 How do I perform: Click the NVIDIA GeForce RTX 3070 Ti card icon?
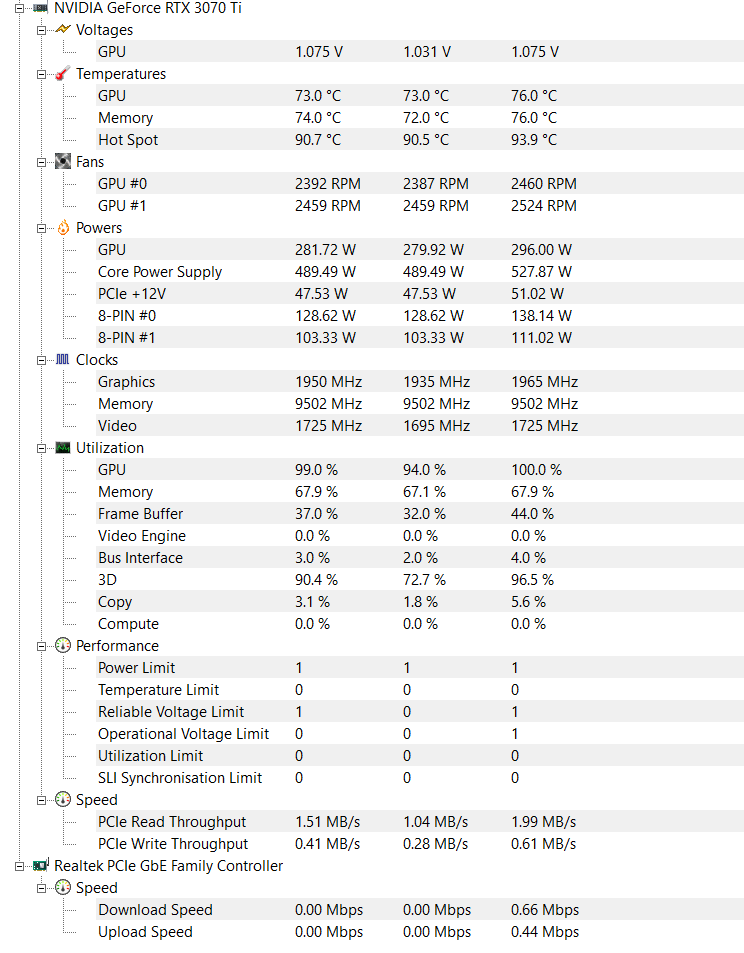click(x=41, y=8)
